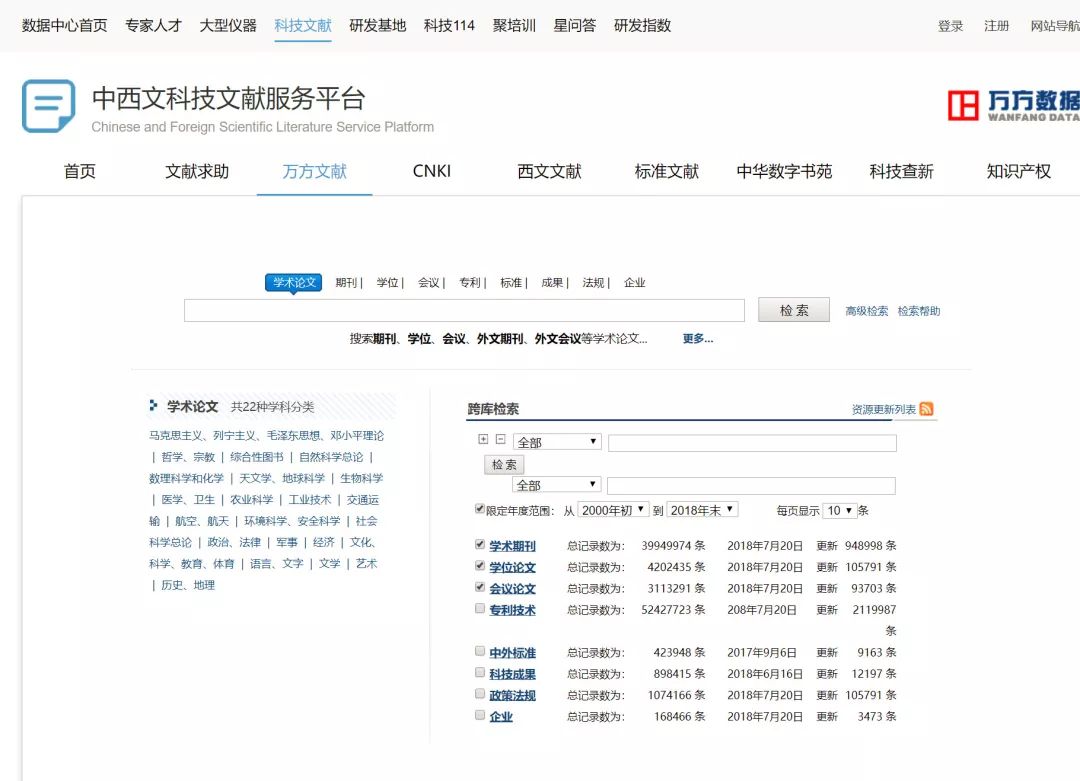Open the 高级检索 advanced search link
Image resolution: width=1080 pixels, height=781 pixels.
pos(866,311)
